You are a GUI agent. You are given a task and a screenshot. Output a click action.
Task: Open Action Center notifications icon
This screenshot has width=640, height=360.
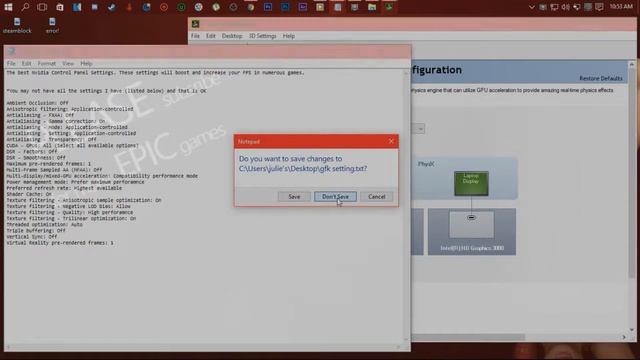click(599, 7)
